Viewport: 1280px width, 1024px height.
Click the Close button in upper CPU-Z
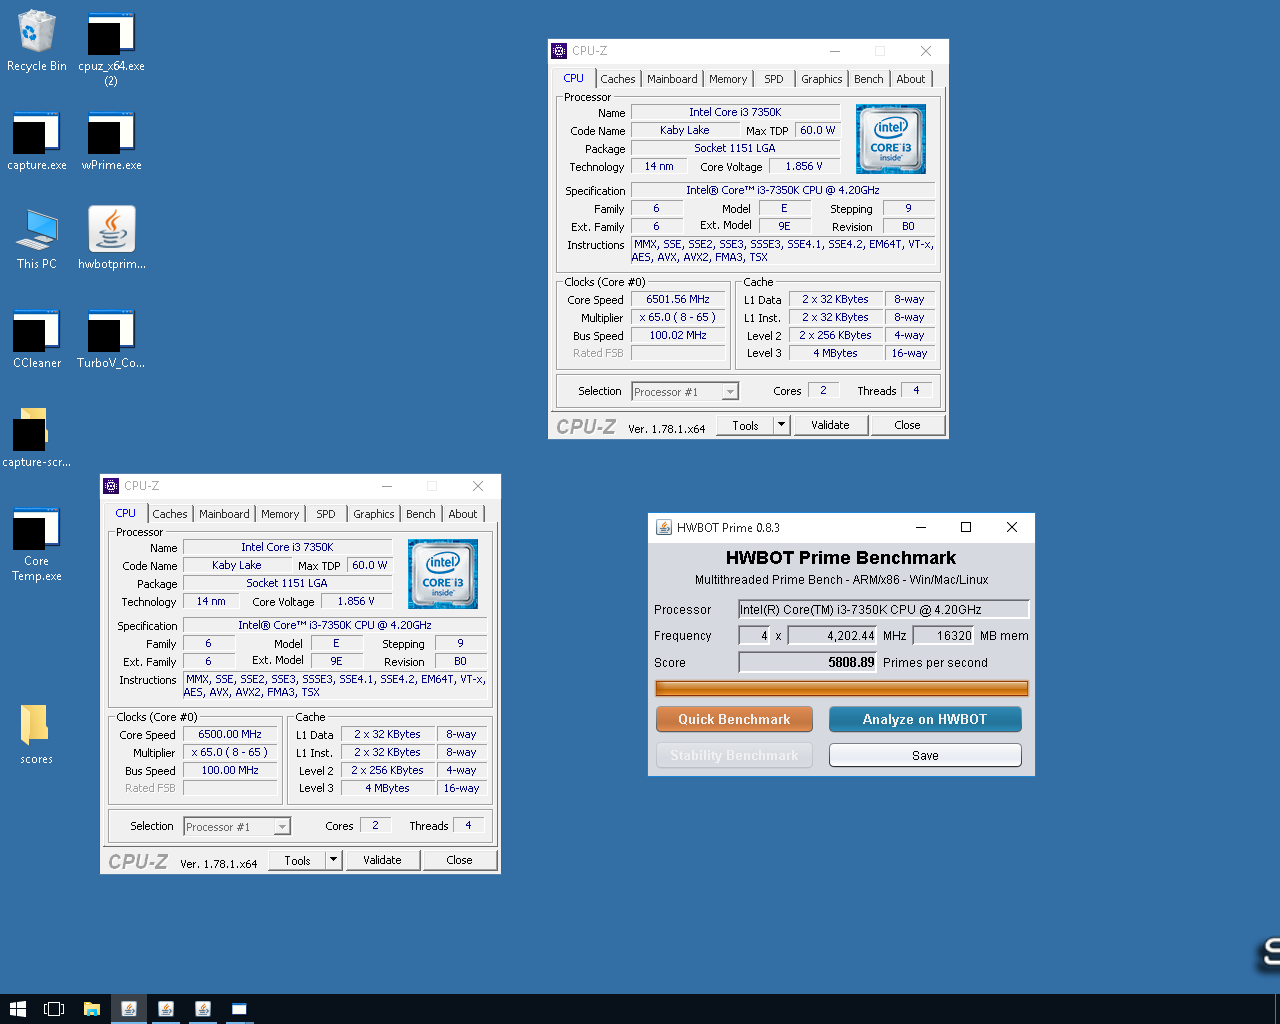(x=907, y=425)
